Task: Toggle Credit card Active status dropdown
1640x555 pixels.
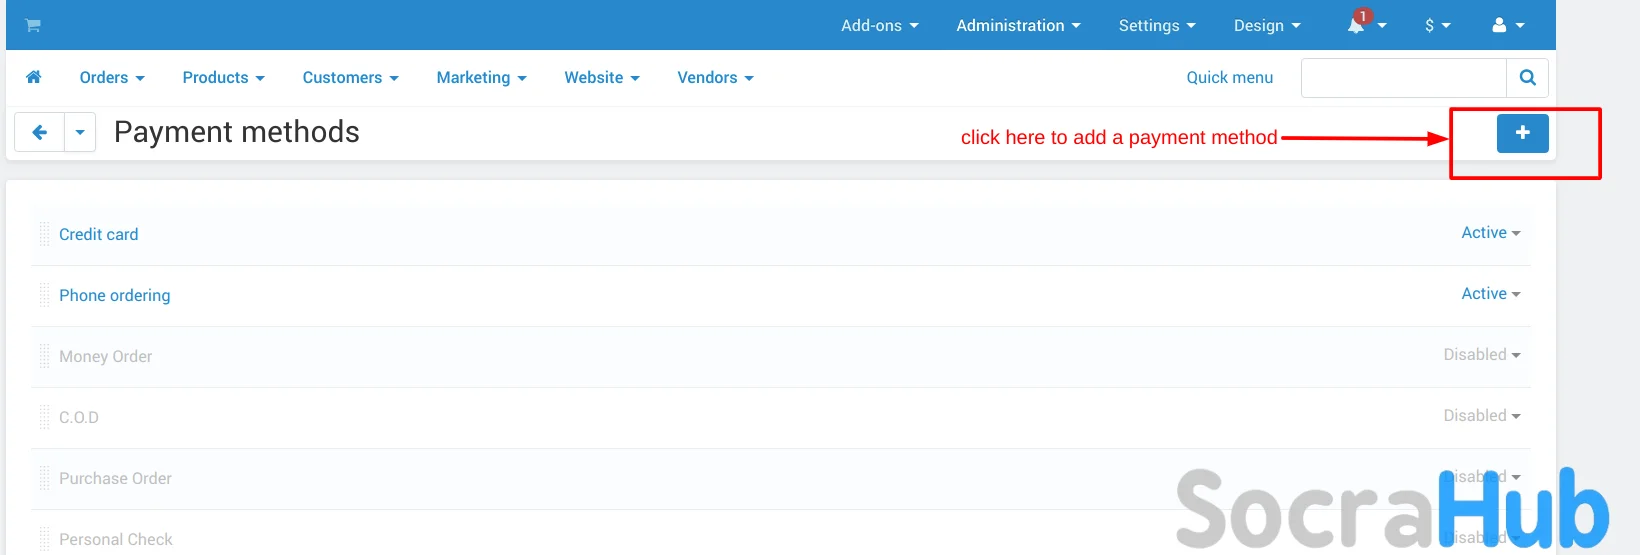Action: coord(1490,233)
